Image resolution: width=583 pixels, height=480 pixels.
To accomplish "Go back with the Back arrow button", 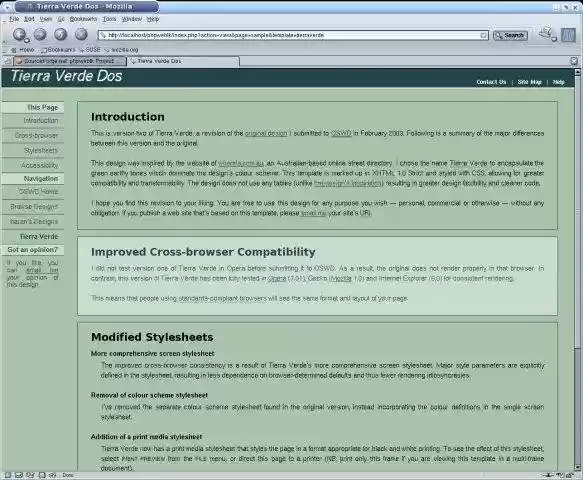I will [x=19, y=34].
